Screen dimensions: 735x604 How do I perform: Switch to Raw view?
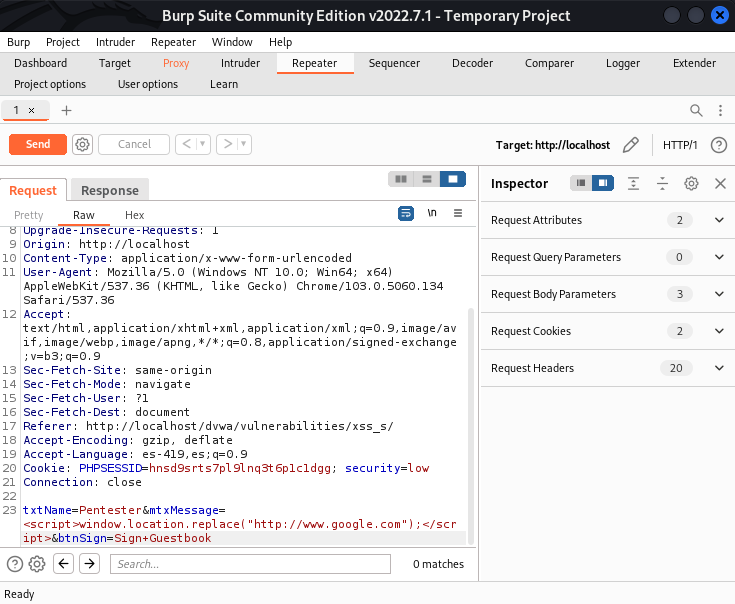[84, 215]
